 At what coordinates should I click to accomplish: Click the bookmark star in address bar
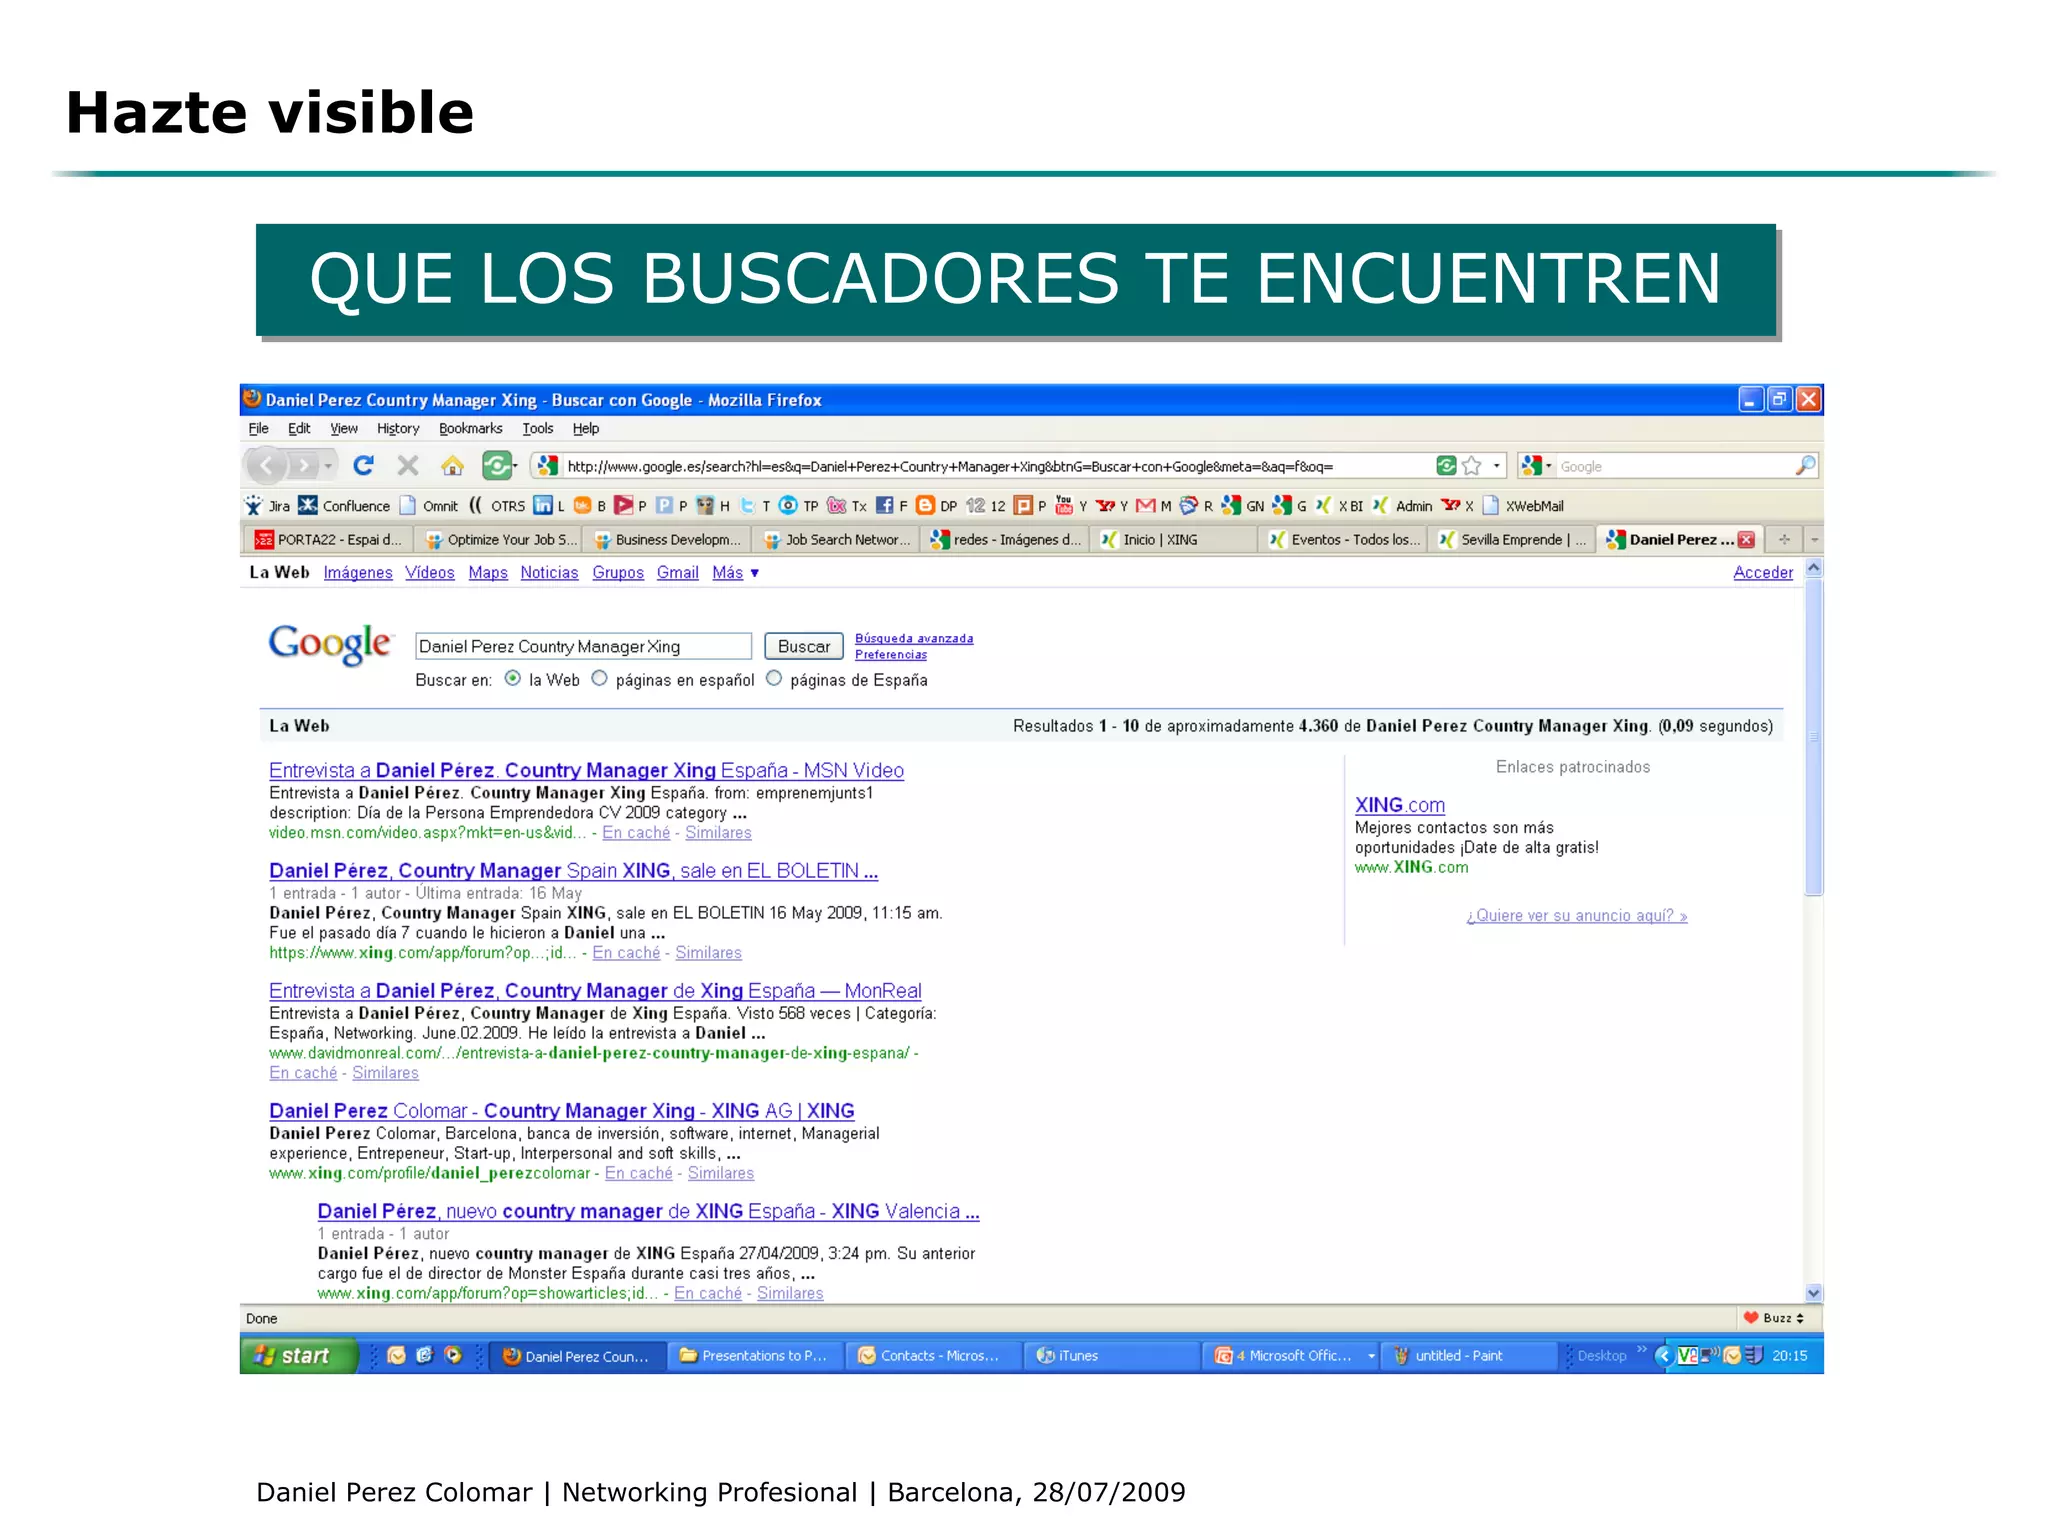(1472, 466)
